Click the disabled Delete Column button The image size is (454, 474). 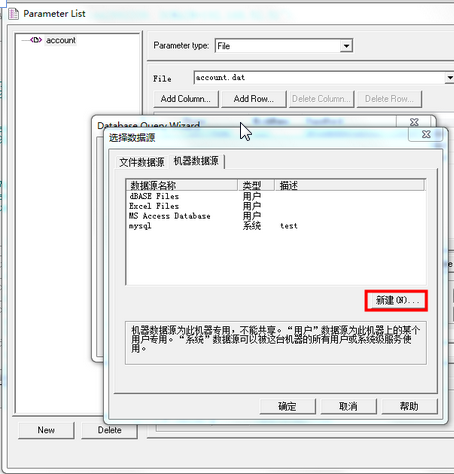click(321, 99)
